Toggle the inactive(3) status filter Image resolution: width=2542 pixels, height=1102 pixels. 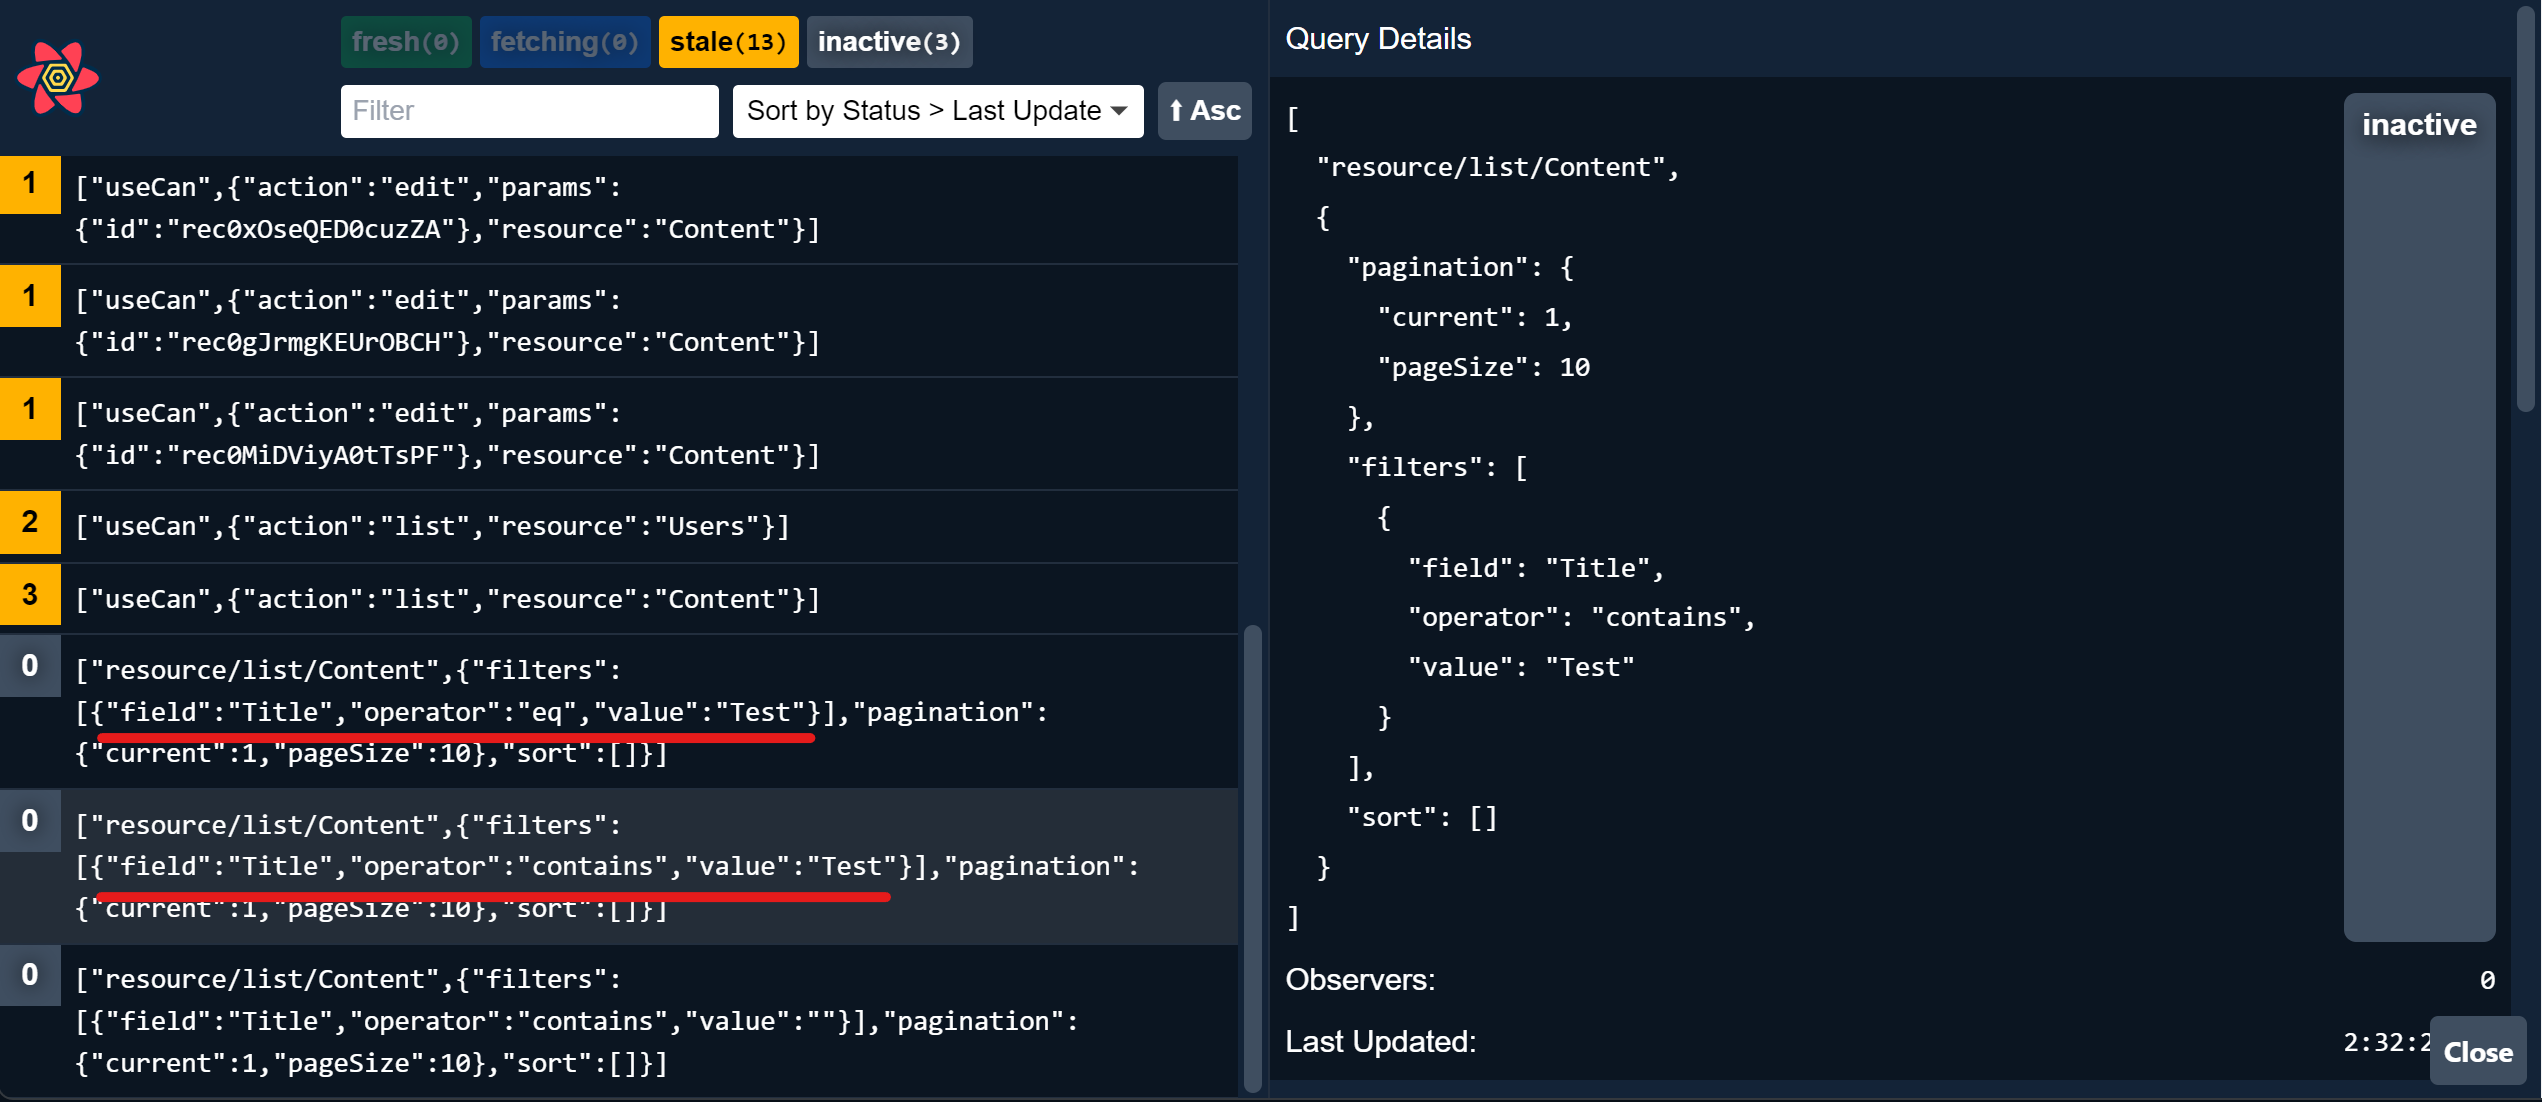[888, 42]
